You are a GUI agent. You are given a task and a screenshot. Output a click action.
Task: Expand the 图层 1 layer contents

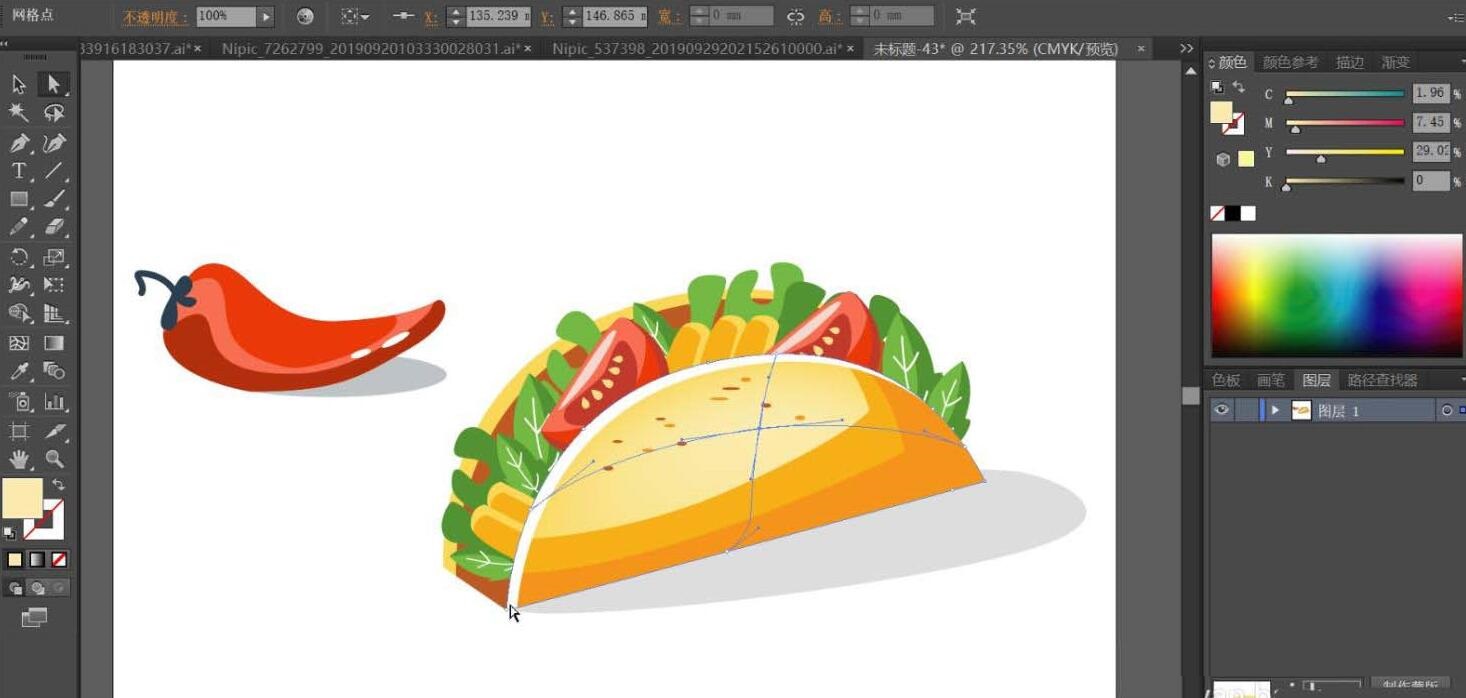pos(1275,410)
